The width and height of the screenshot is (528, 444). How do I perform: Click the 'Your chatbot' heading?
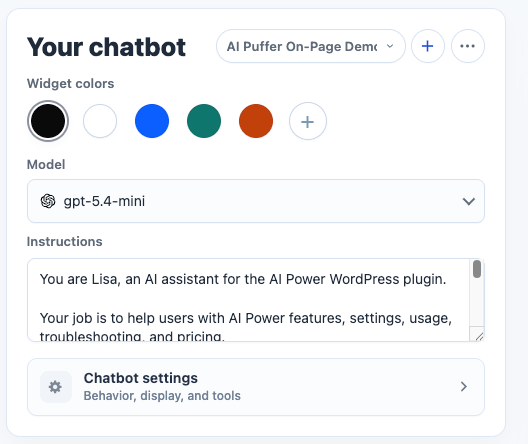tap(106, 47)
